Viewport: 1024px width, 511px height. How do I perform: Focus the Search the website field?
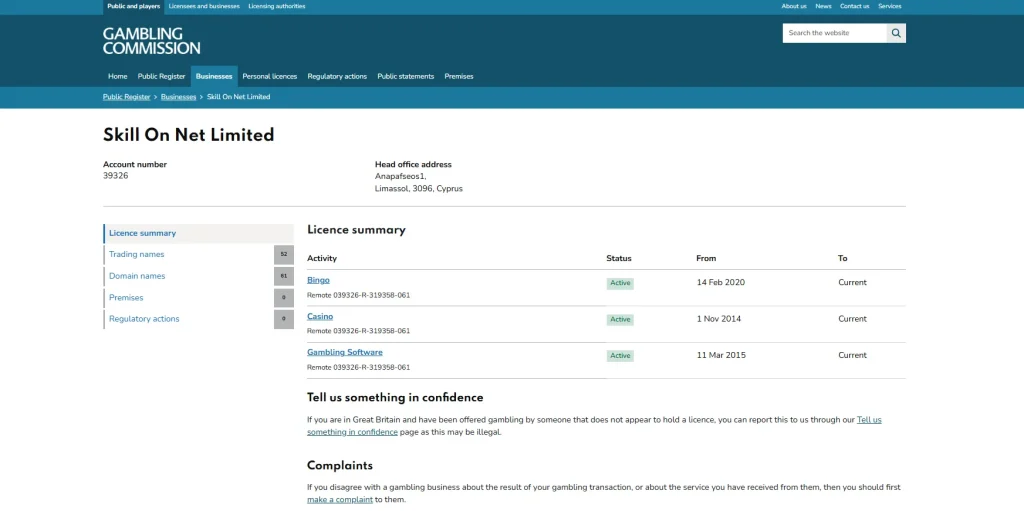[x=835, y=33]
